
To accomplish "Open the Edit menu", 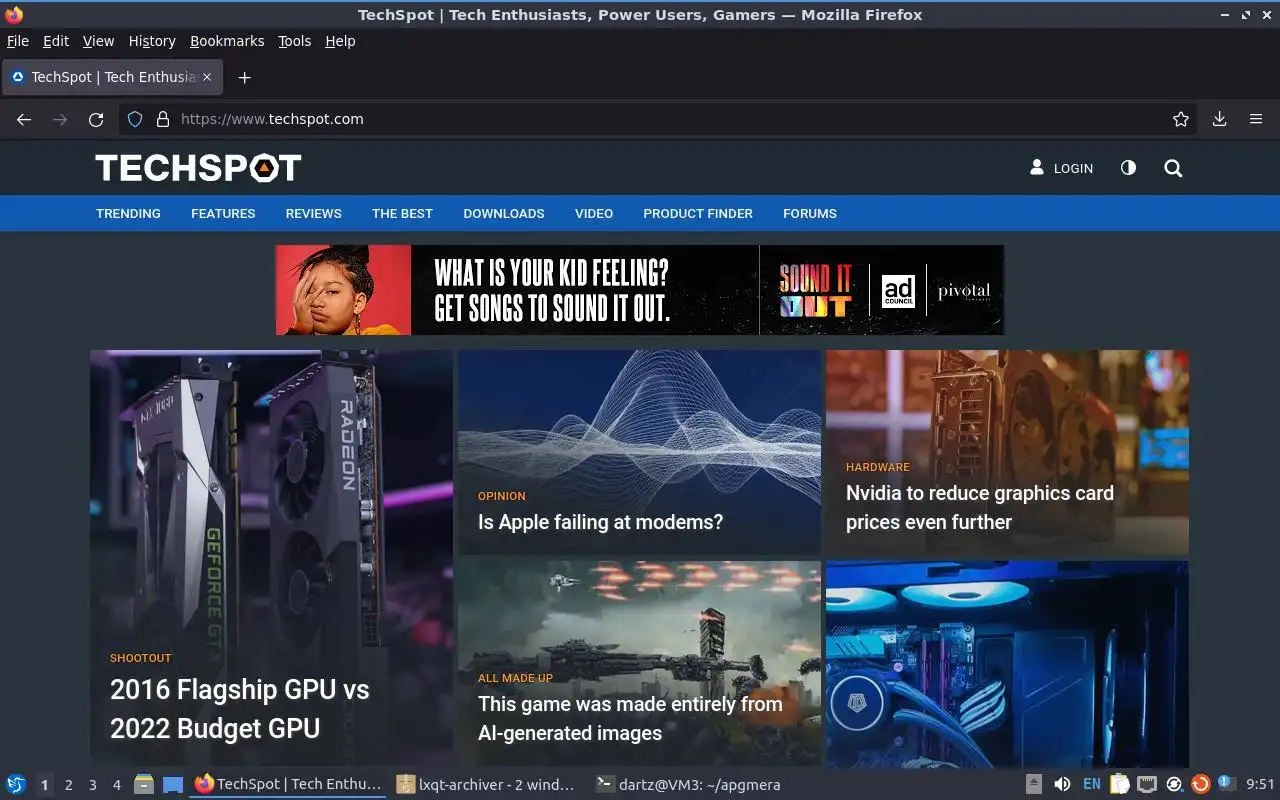I will 56,41.
